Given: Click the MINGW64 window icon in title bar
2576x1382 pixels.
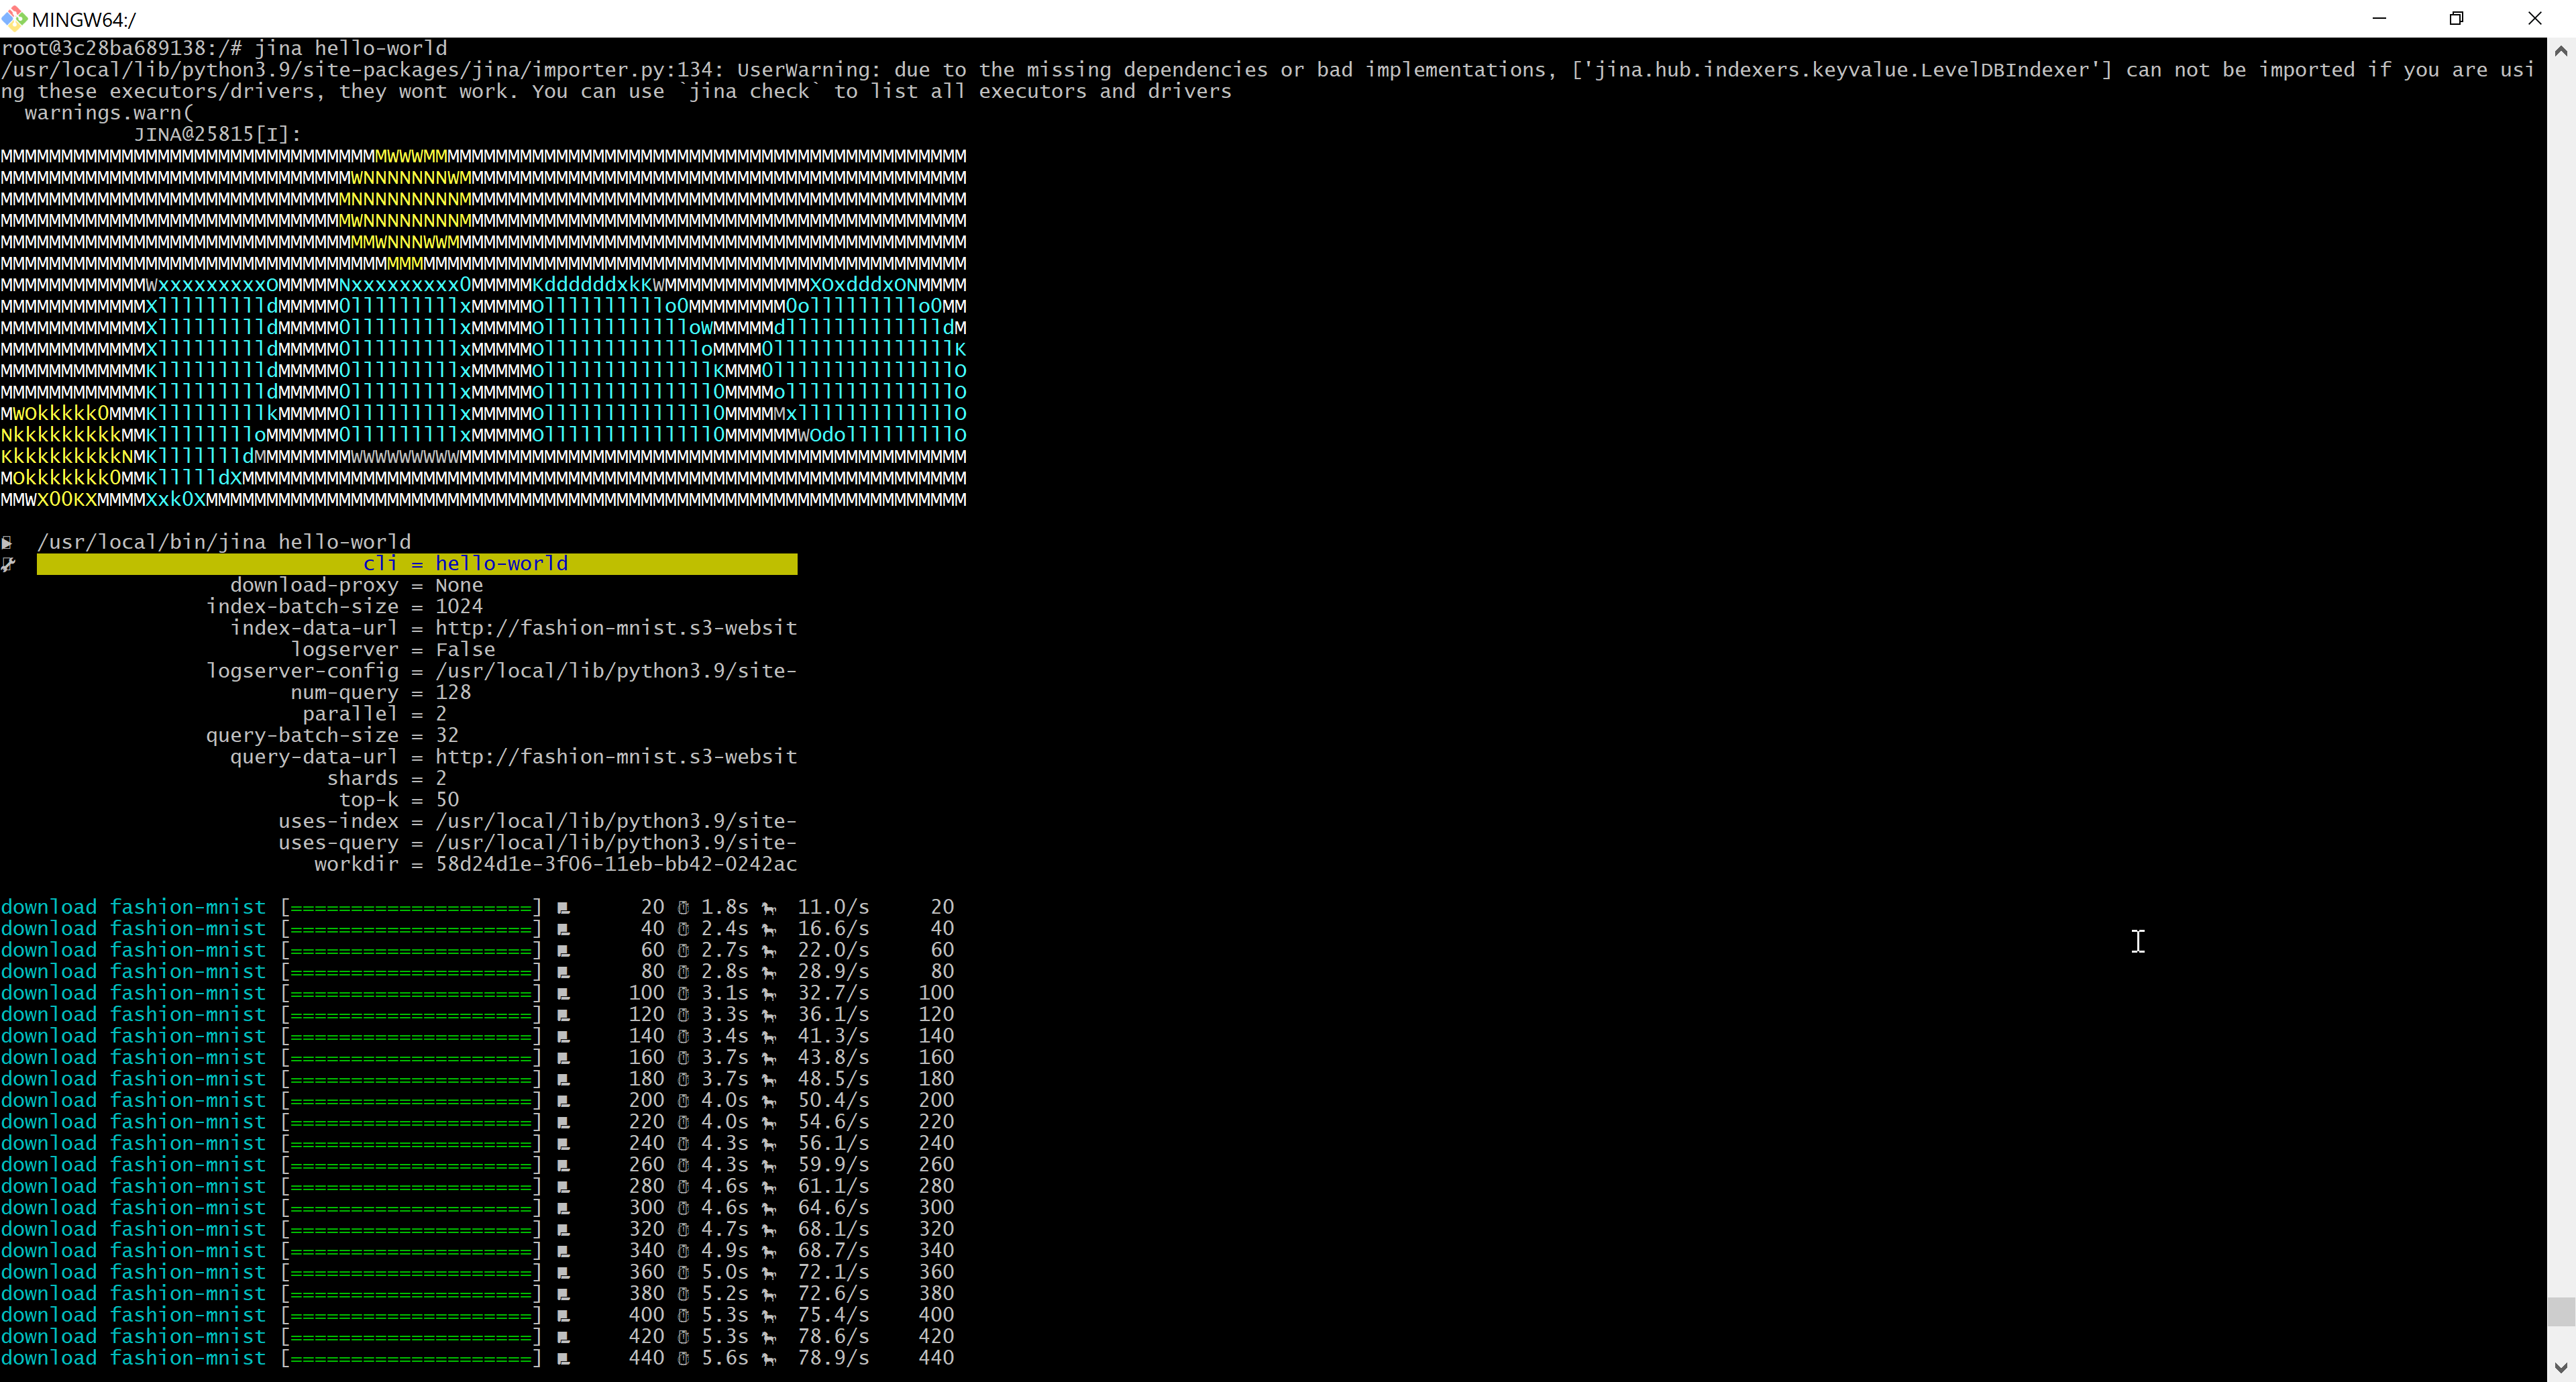Looking at the screenshot, I should 14,18.
